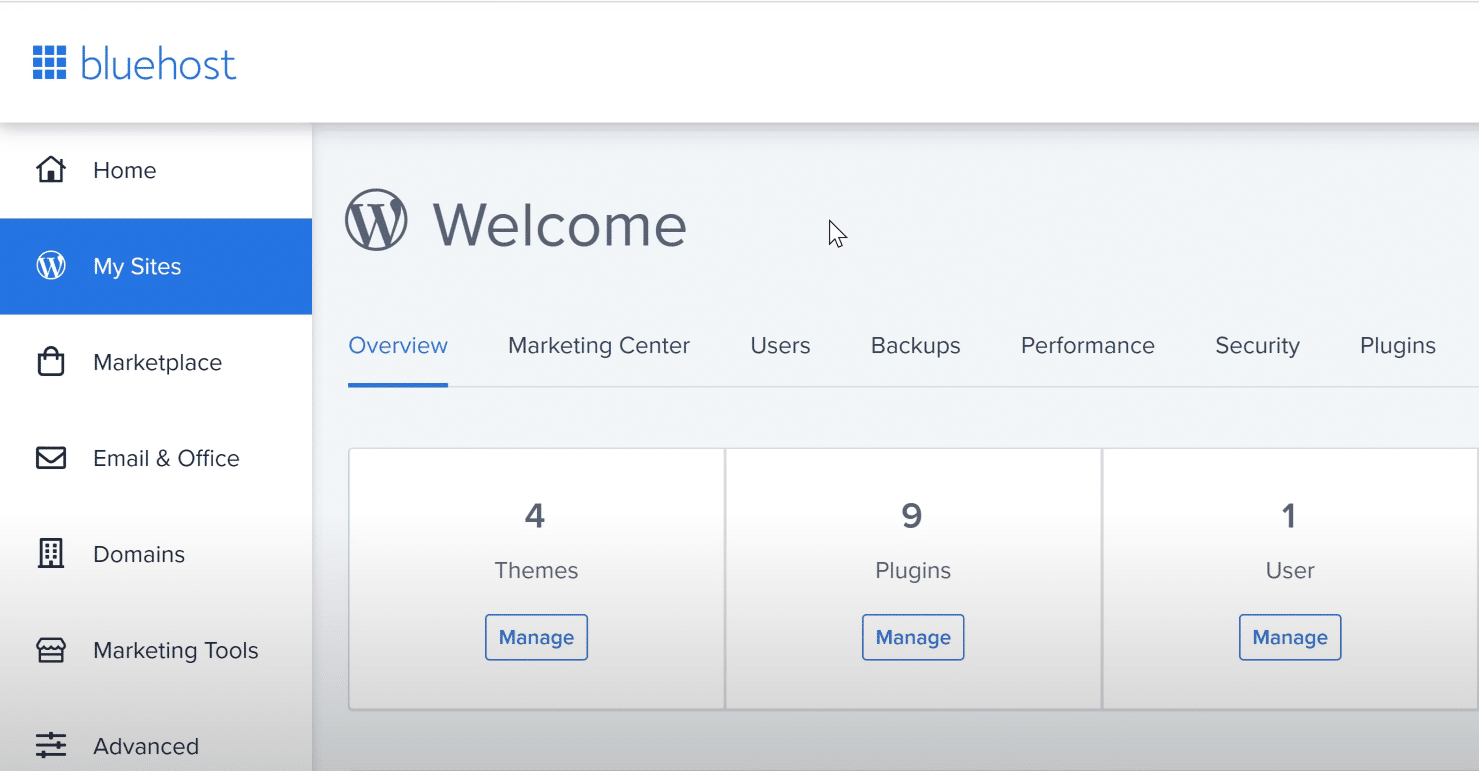Viewport: 1479px width, 771px height.
Task: Click the Welcome site heading
Action: 559,225
